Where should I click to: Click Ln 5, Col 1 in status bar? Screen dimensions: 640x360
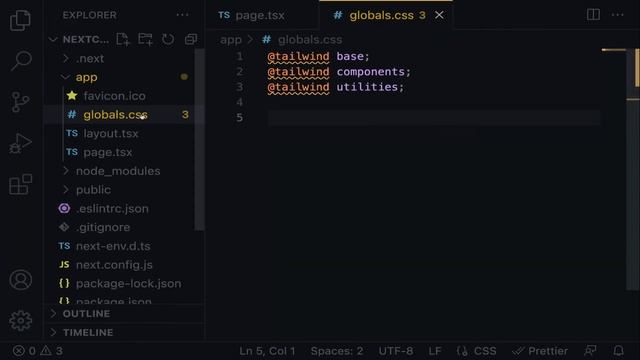(x=267, y=351)
